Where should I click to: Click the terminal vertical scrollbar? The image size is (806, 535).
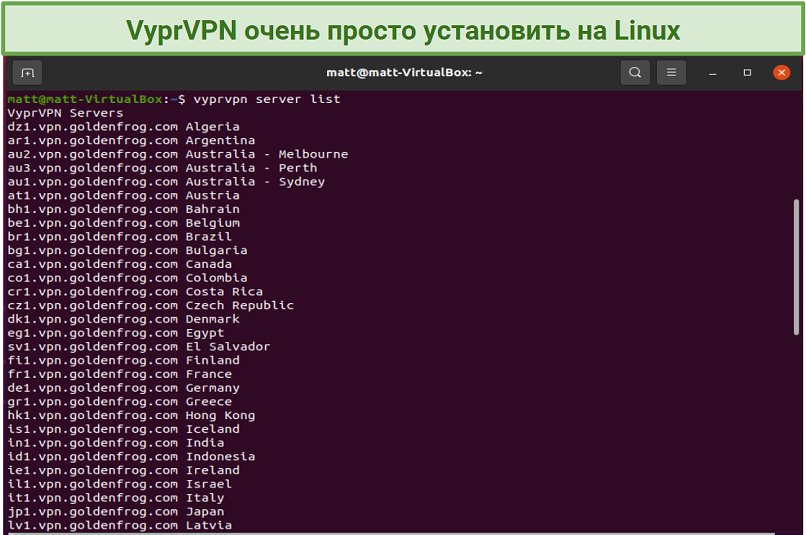click(796, 267)
